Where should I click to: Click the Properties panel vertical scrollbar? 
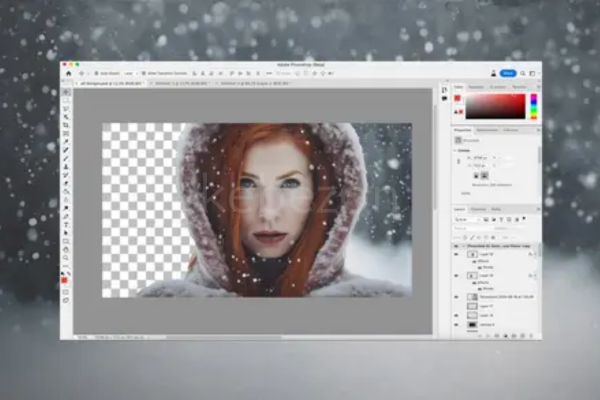coord(540,155)
